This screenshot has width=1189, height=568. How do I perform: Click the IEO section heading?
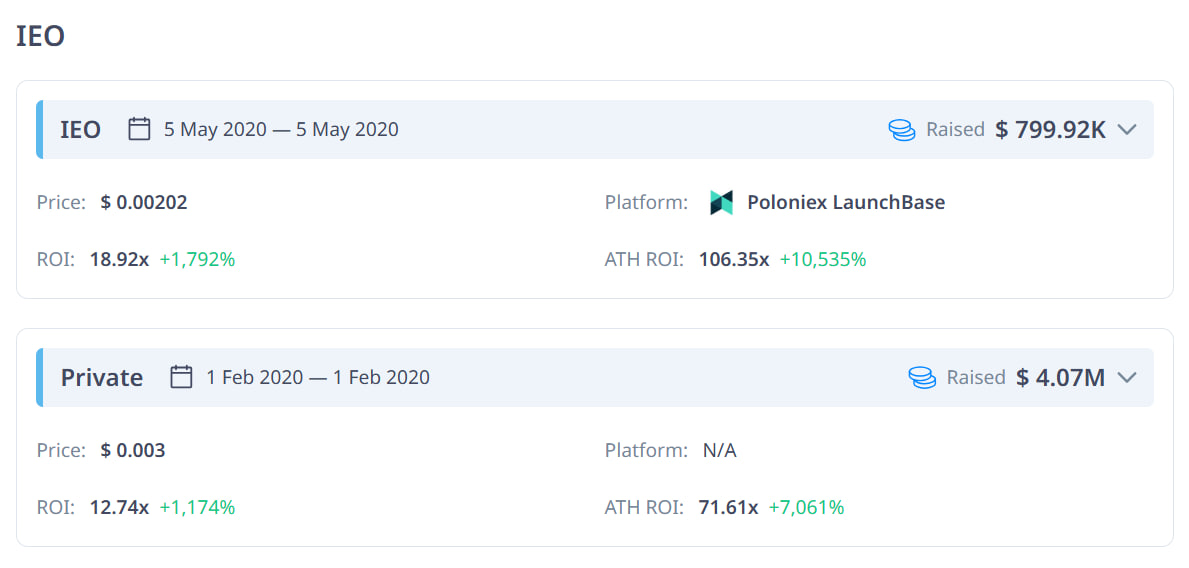tap(41, 36)
